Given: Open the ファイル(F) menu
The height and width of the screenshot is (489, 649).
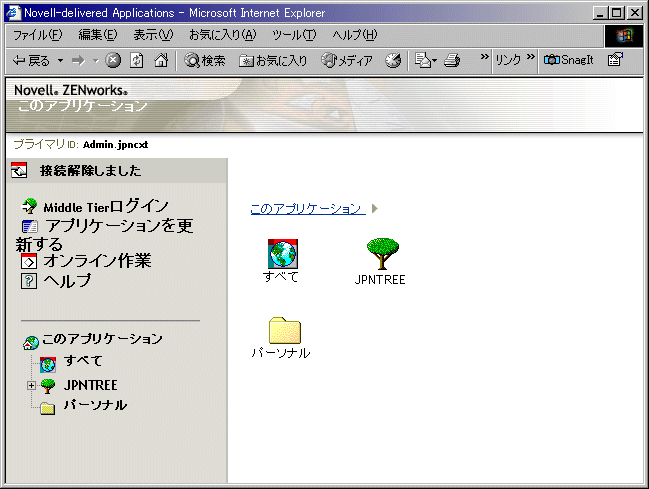Looking at the screenshot, I should pos(36,35).
